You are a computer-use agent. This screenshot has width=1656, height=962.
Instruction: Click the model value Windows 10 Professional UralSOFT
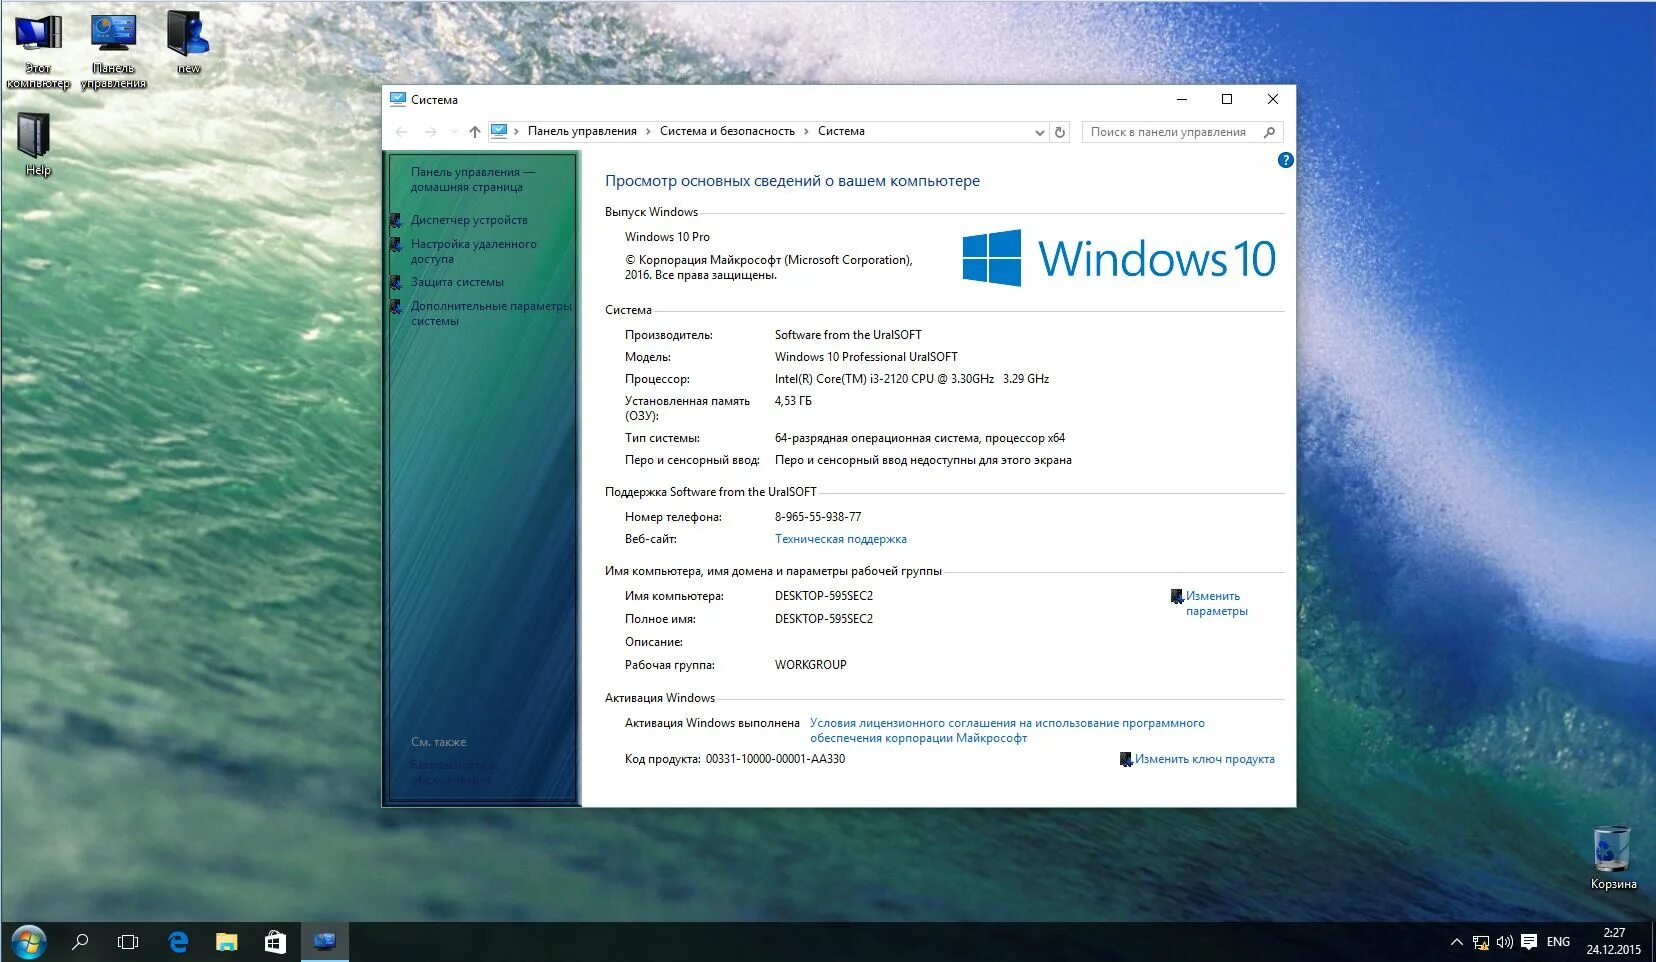point(866,357)
